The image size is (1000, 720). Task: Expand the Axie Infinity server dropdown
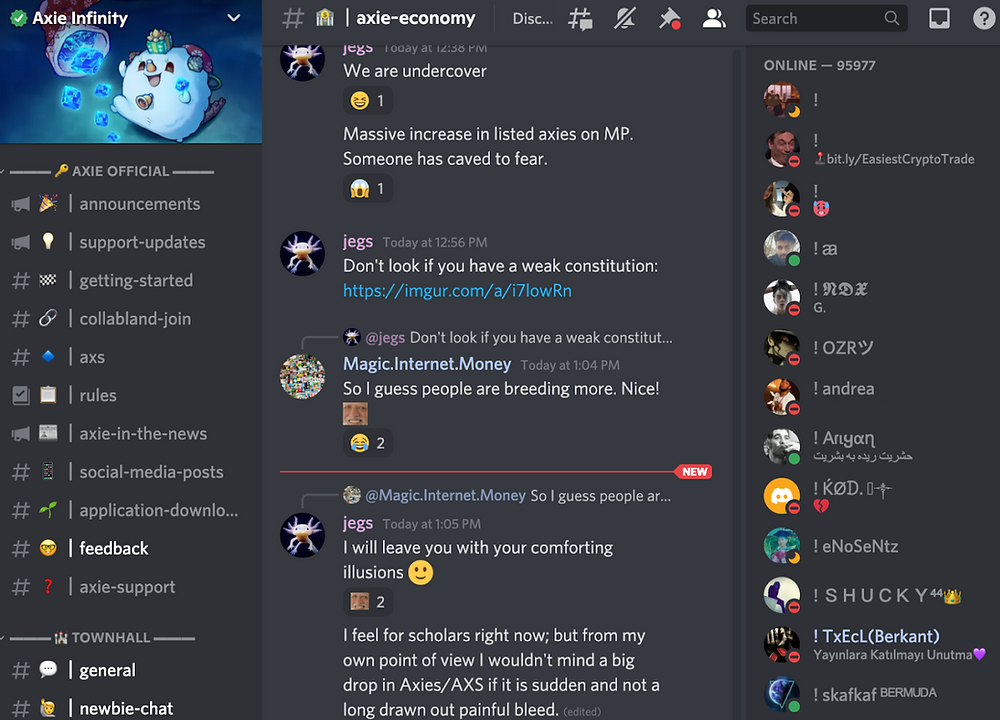[234, 18]
